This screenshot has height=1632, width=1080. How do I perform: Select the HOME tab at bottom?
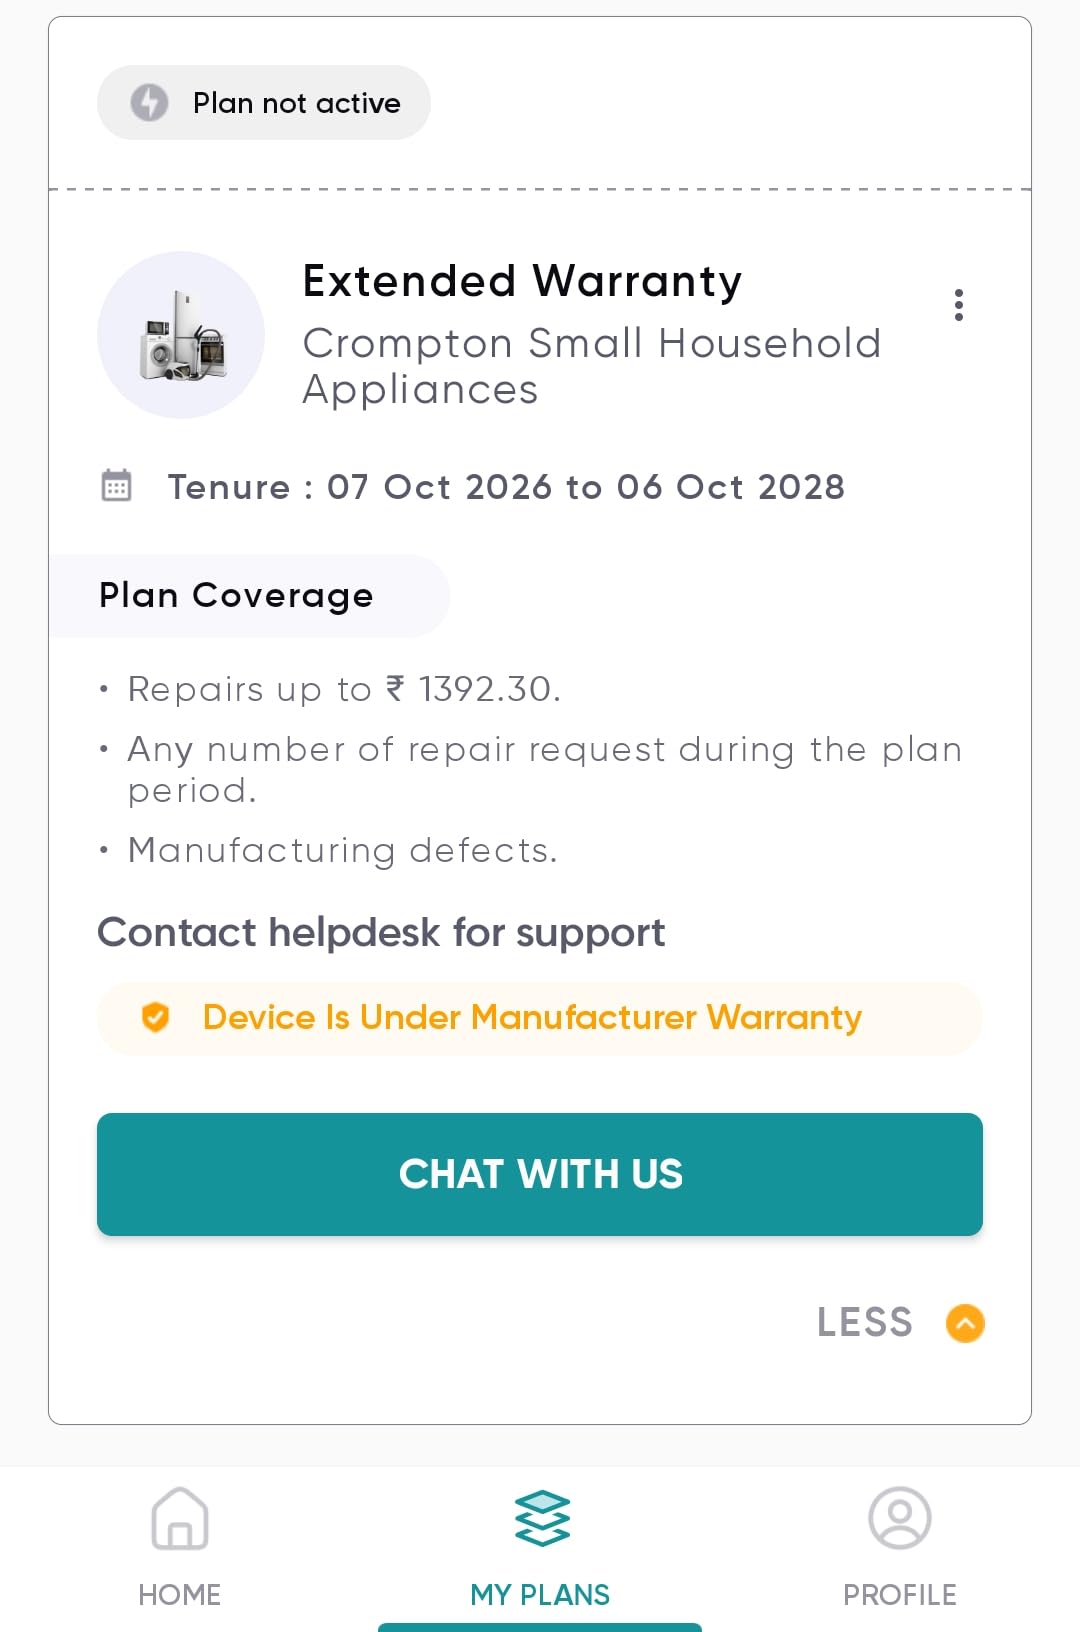tap(180, 1595)
